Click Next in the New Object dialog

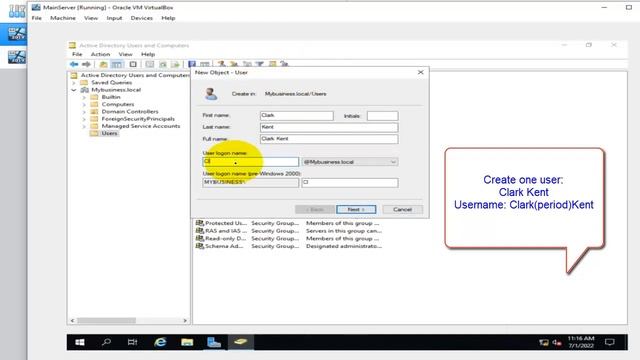(356, 209)
